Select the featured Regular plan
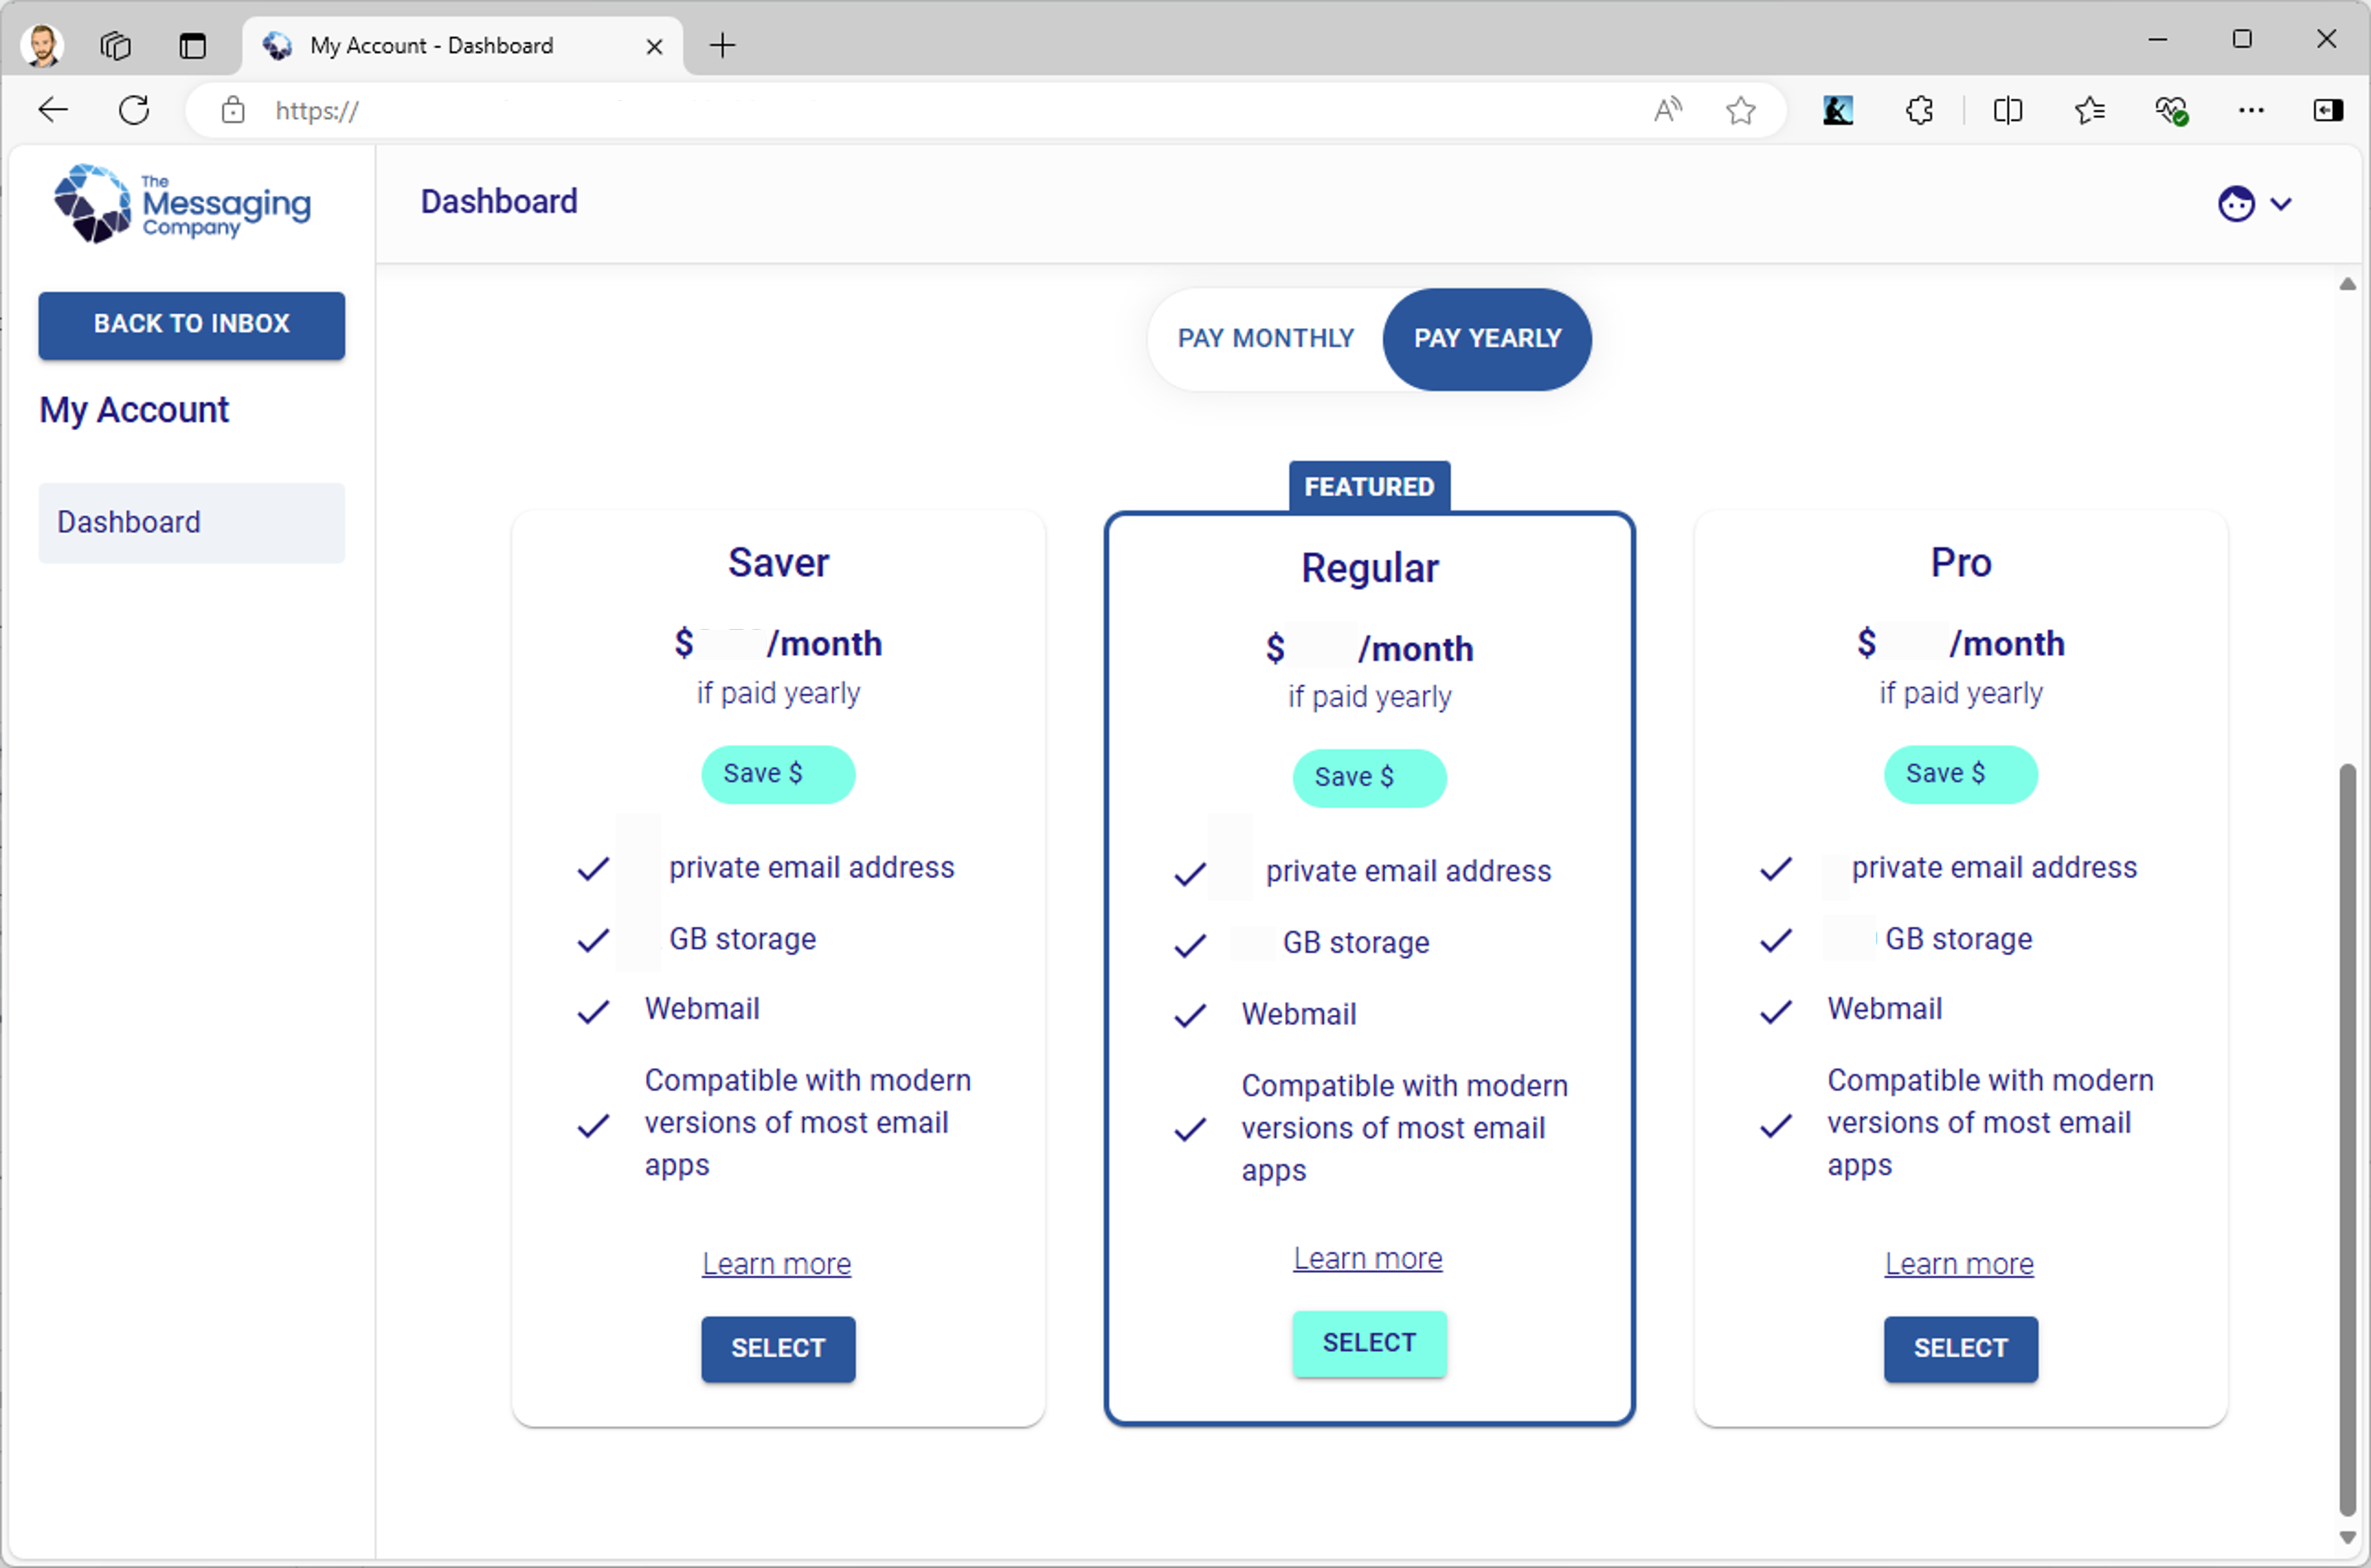This screenshot has height=1568, width=2371. pyautogui.click(x=1369, y=1343)
